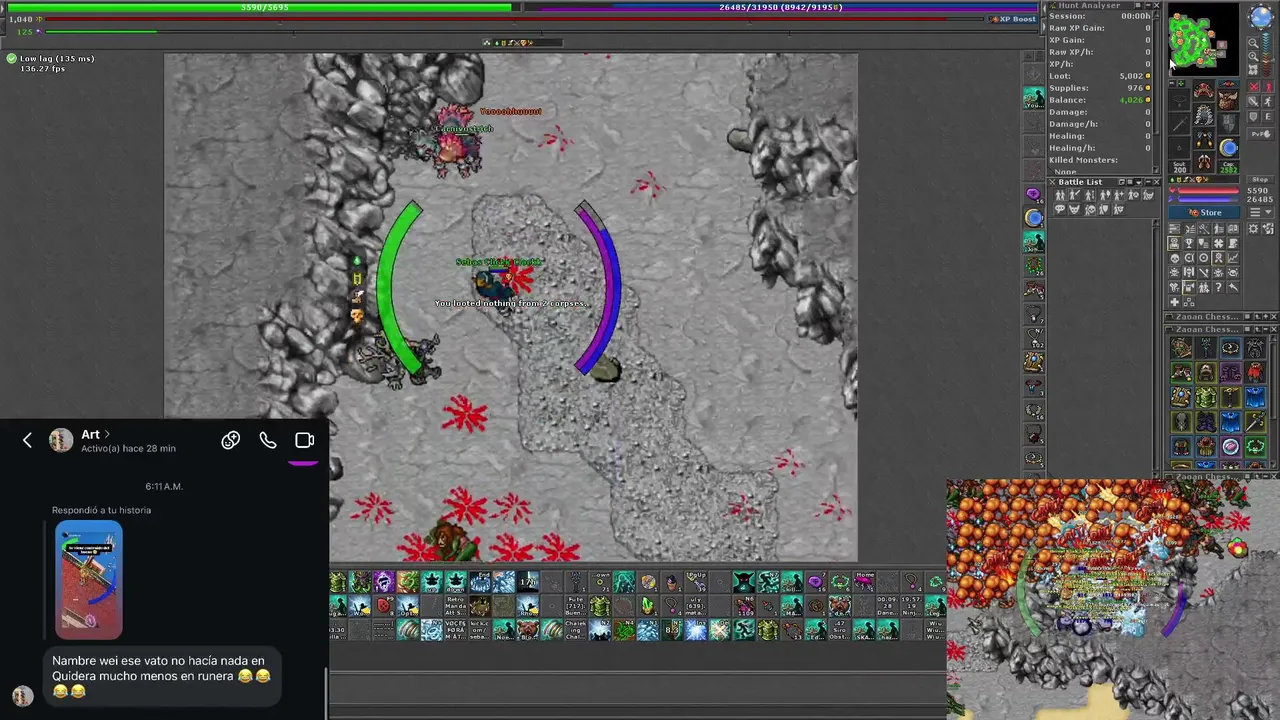Open the Hunt Analyser context menu button
1280x720 pixels.
[x=1138, y=5]
